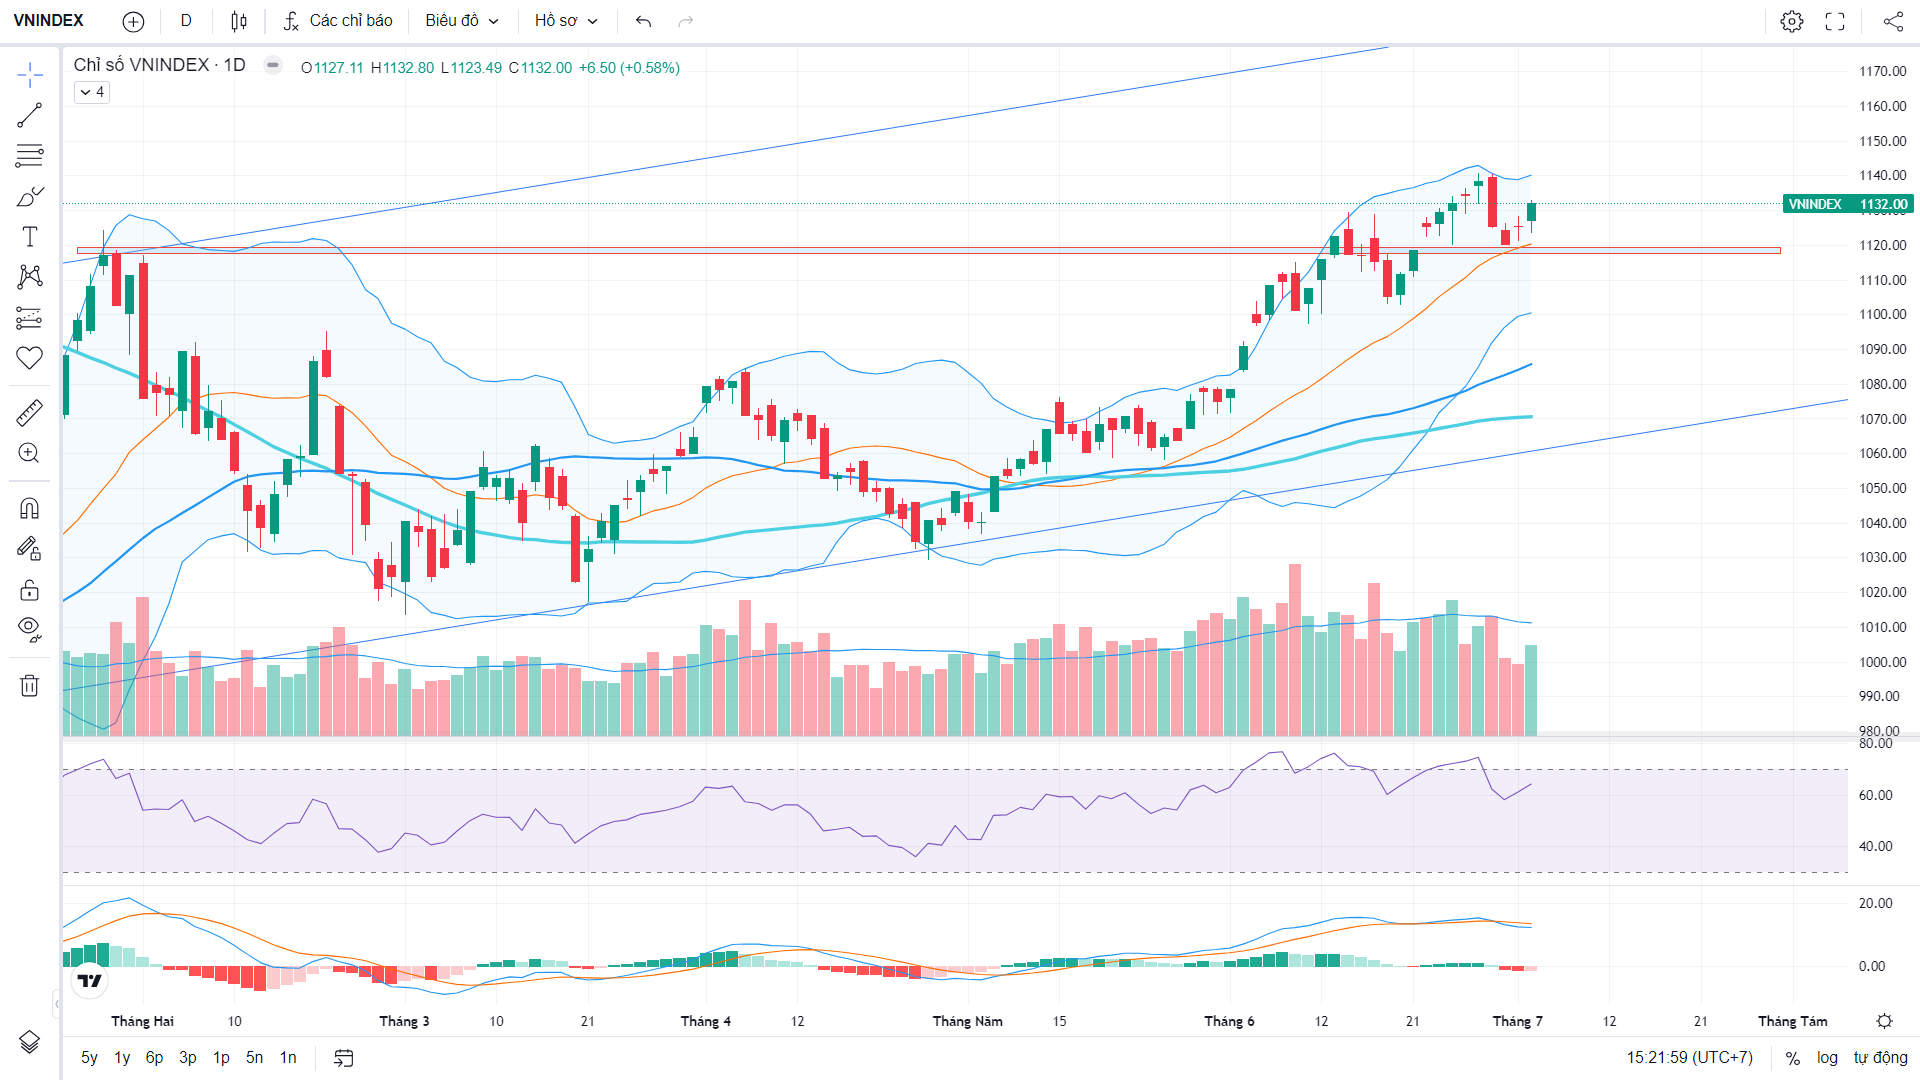Select the 1p time range
The image size is (1920, 1080).
point(221,1058)
